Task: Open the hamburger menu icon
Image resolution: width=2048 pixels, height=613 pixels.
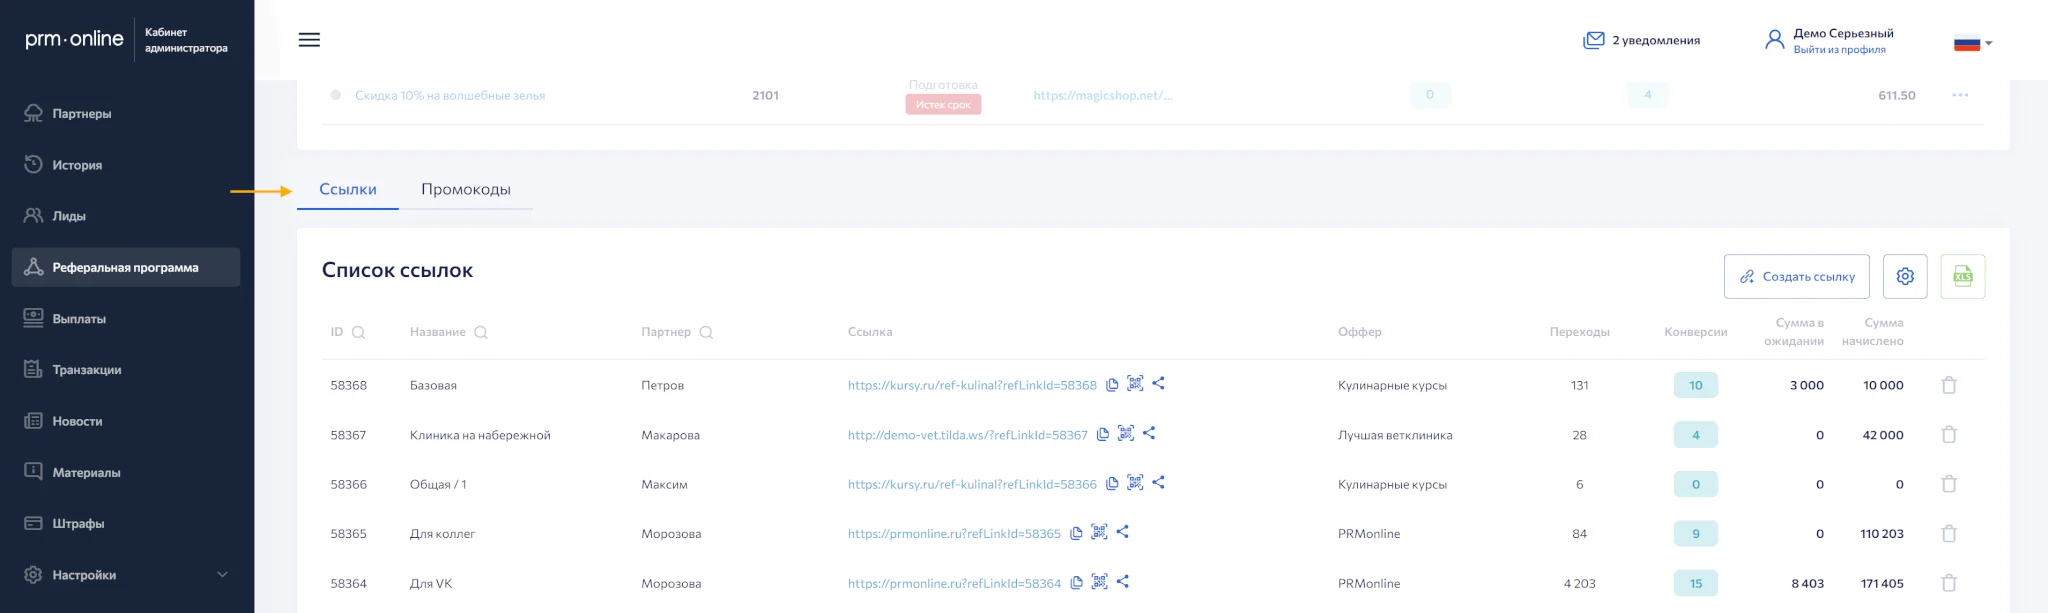Action: [309, 40]
